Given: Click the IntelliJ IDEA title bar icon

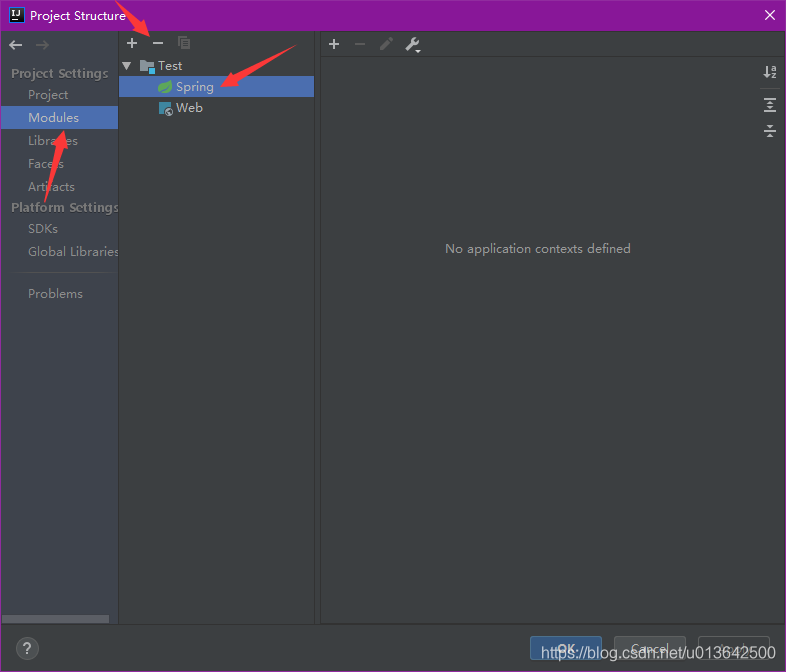Looking at the screenshot, I should [17, 15].
